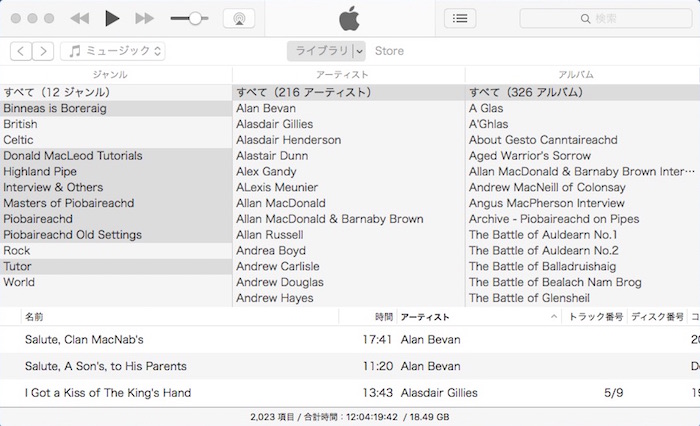Select the ライブラリ tab
This screenshot has height=426, width=700.
click(x=320, y=51)
